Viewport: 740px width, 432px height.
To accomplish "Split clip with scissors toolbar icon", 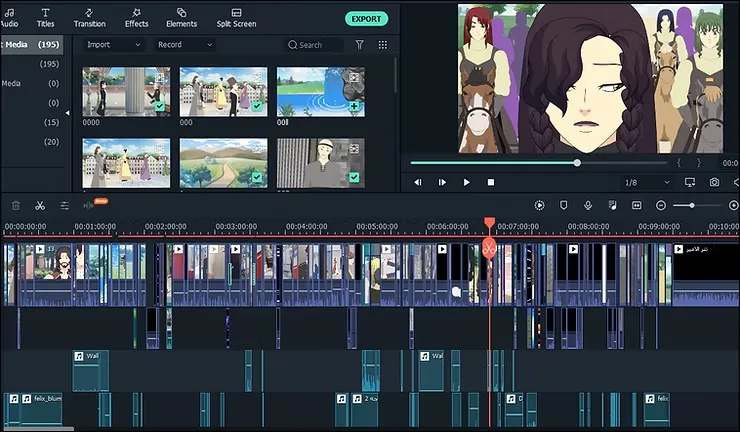I will pyautogui.click(x=40, y=205).
